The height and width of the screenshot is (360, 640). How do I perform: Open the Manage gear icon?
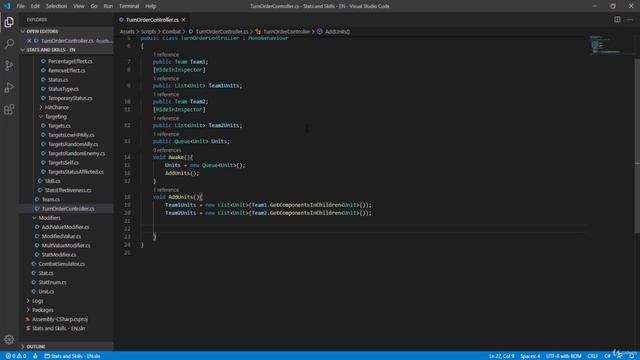tap(9, 339)
